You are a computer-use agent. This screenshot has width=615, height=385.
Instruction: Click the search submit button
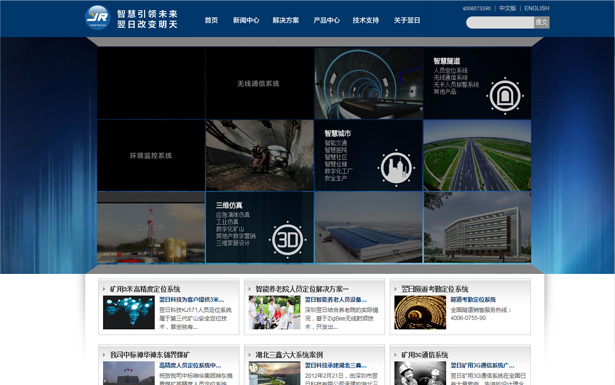tap(542, 22)
